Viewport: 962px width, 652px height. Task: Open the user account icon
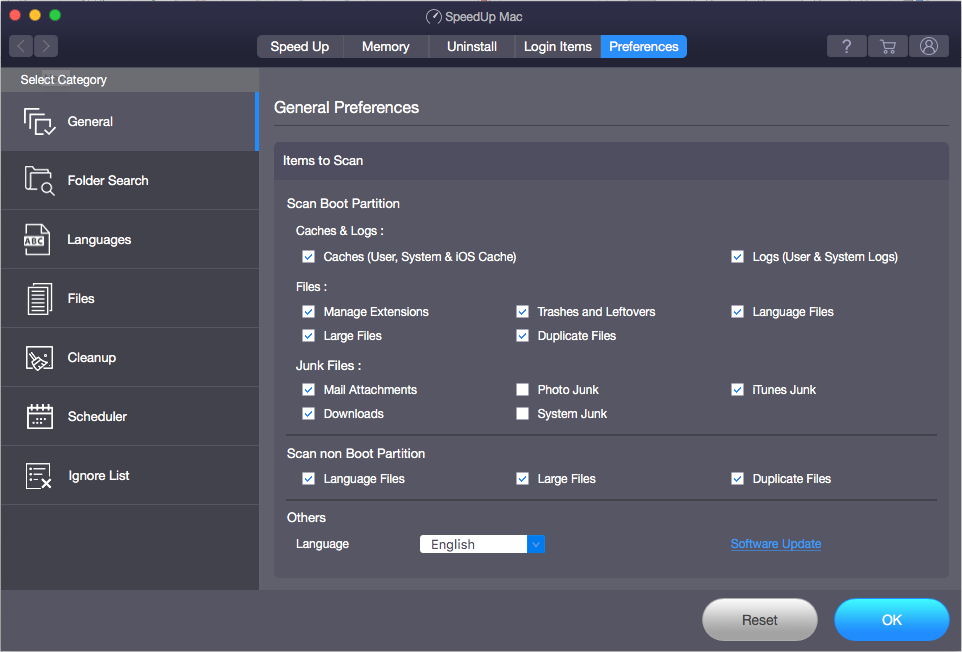click(x=929, y=46)
